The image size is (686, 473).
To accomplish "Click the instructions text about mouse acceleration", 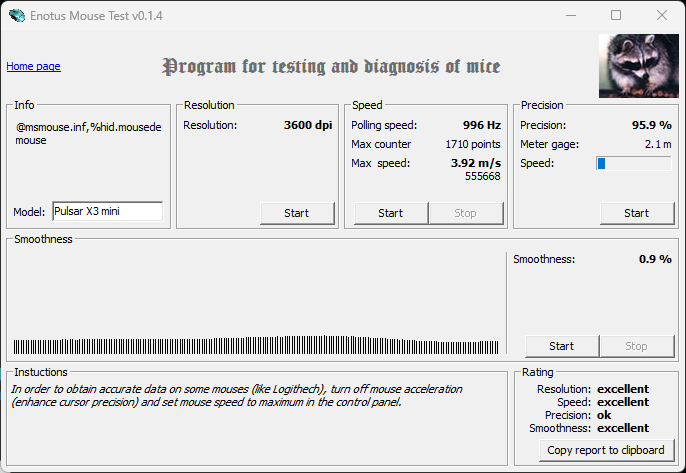I will click(237, 396).
